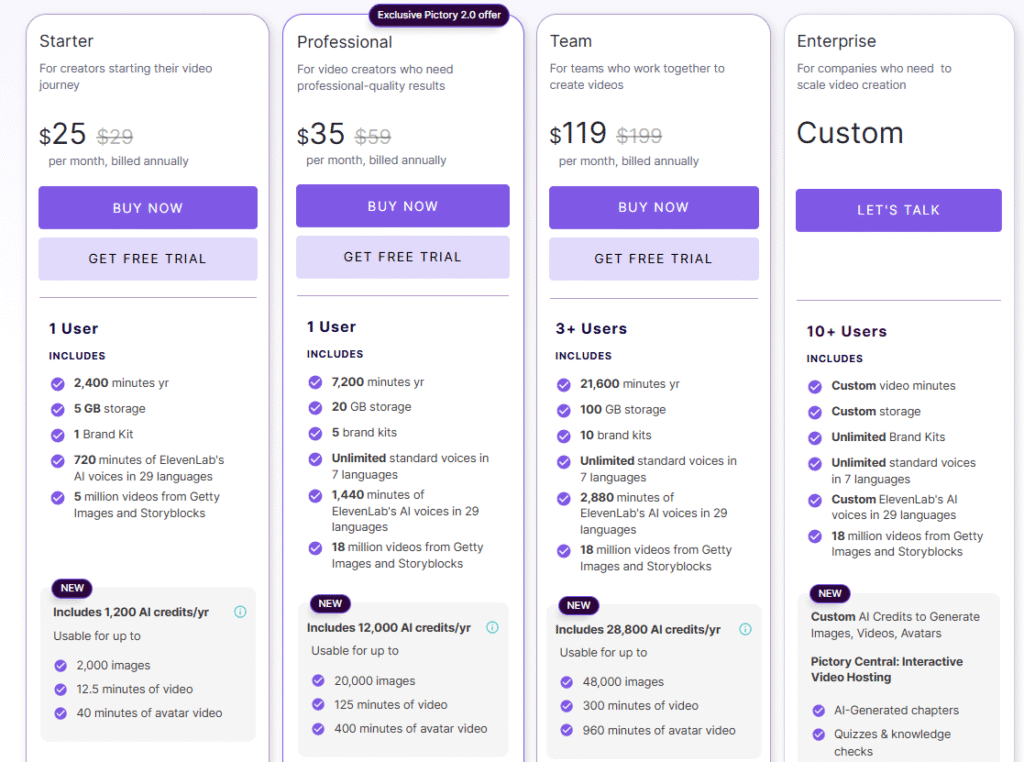This screenshot has height=762, width=1024.
Task: Click checkmark next to 1 Brand Kit
Action: (58, 435)
